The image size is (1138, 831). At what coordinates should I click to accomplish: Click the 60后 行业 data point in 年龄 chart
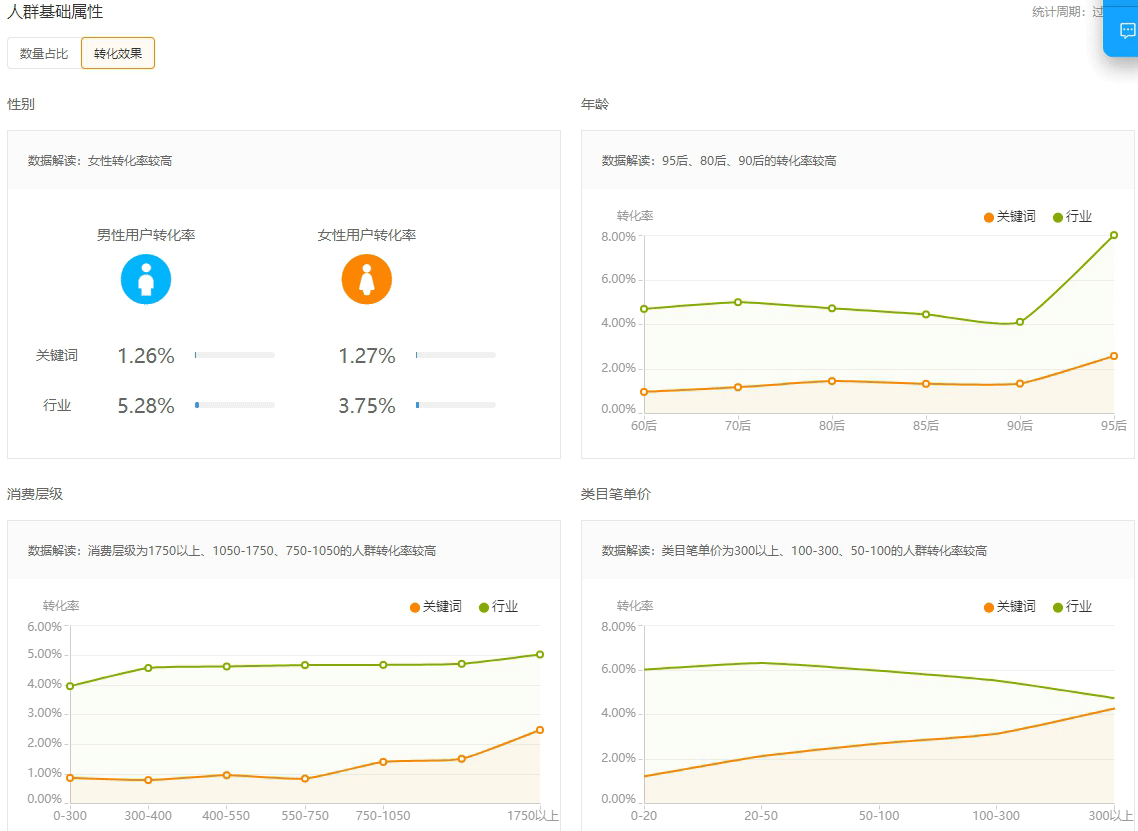(644, 309)
